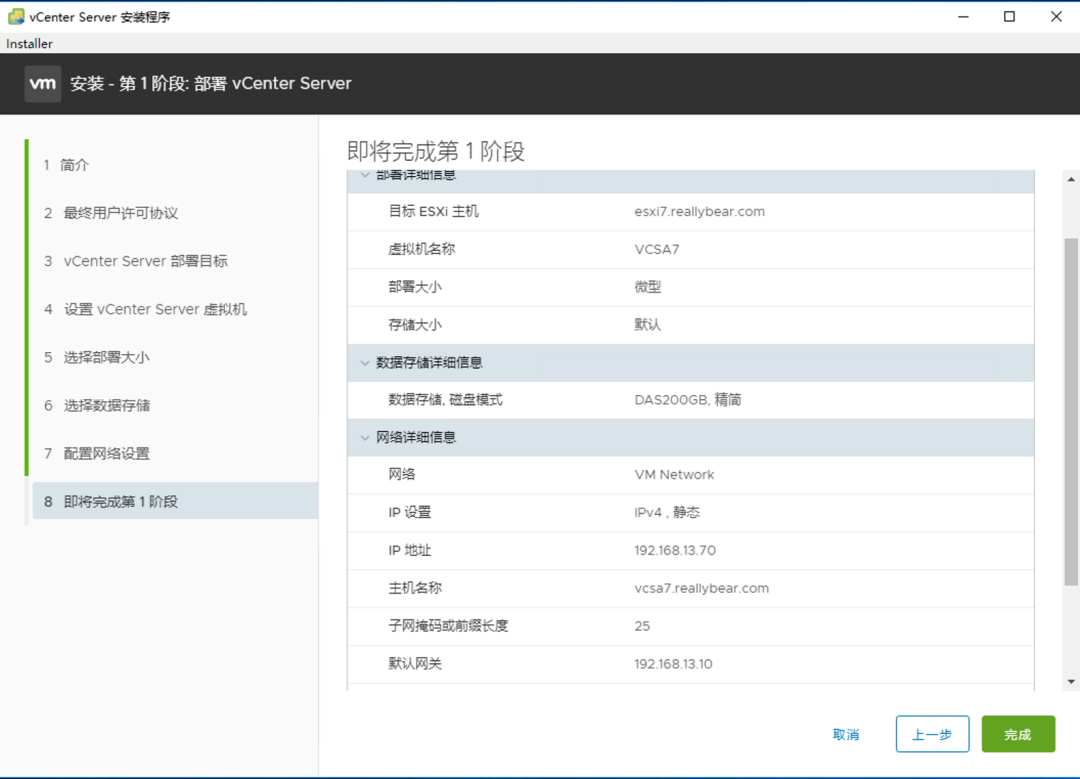This screenshot has height=779, width=1080.
Task: Click the 数据存储, 磁盘模式 label
Action: click(x=445, y=400)
